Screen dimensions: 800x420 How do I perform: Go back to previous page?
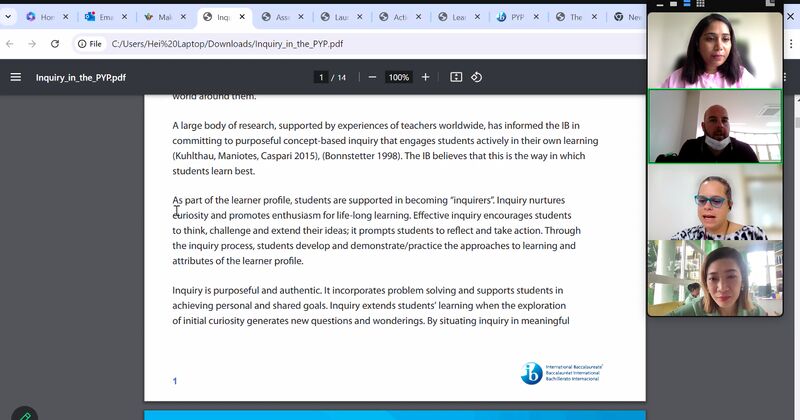pos(10,44)
